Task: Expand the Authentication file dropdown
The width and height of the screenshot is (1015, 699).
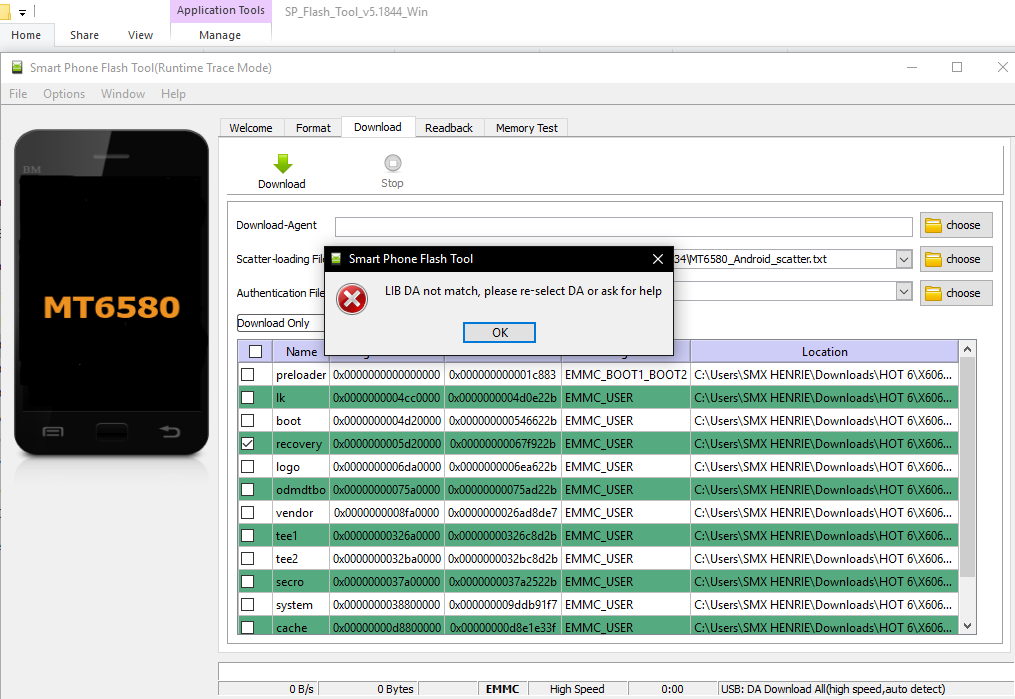Action: tap(904, 291)
